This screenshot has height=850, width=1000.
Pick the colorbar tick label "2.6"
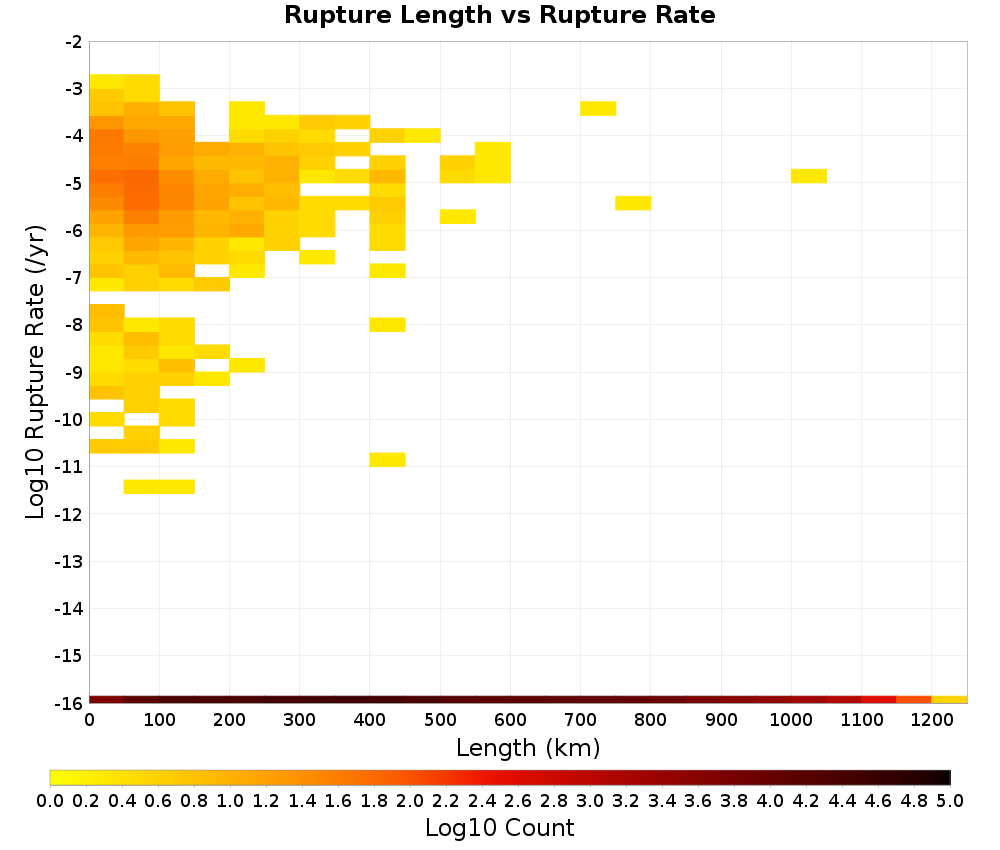pyautogui.click(x=518, y=800)
